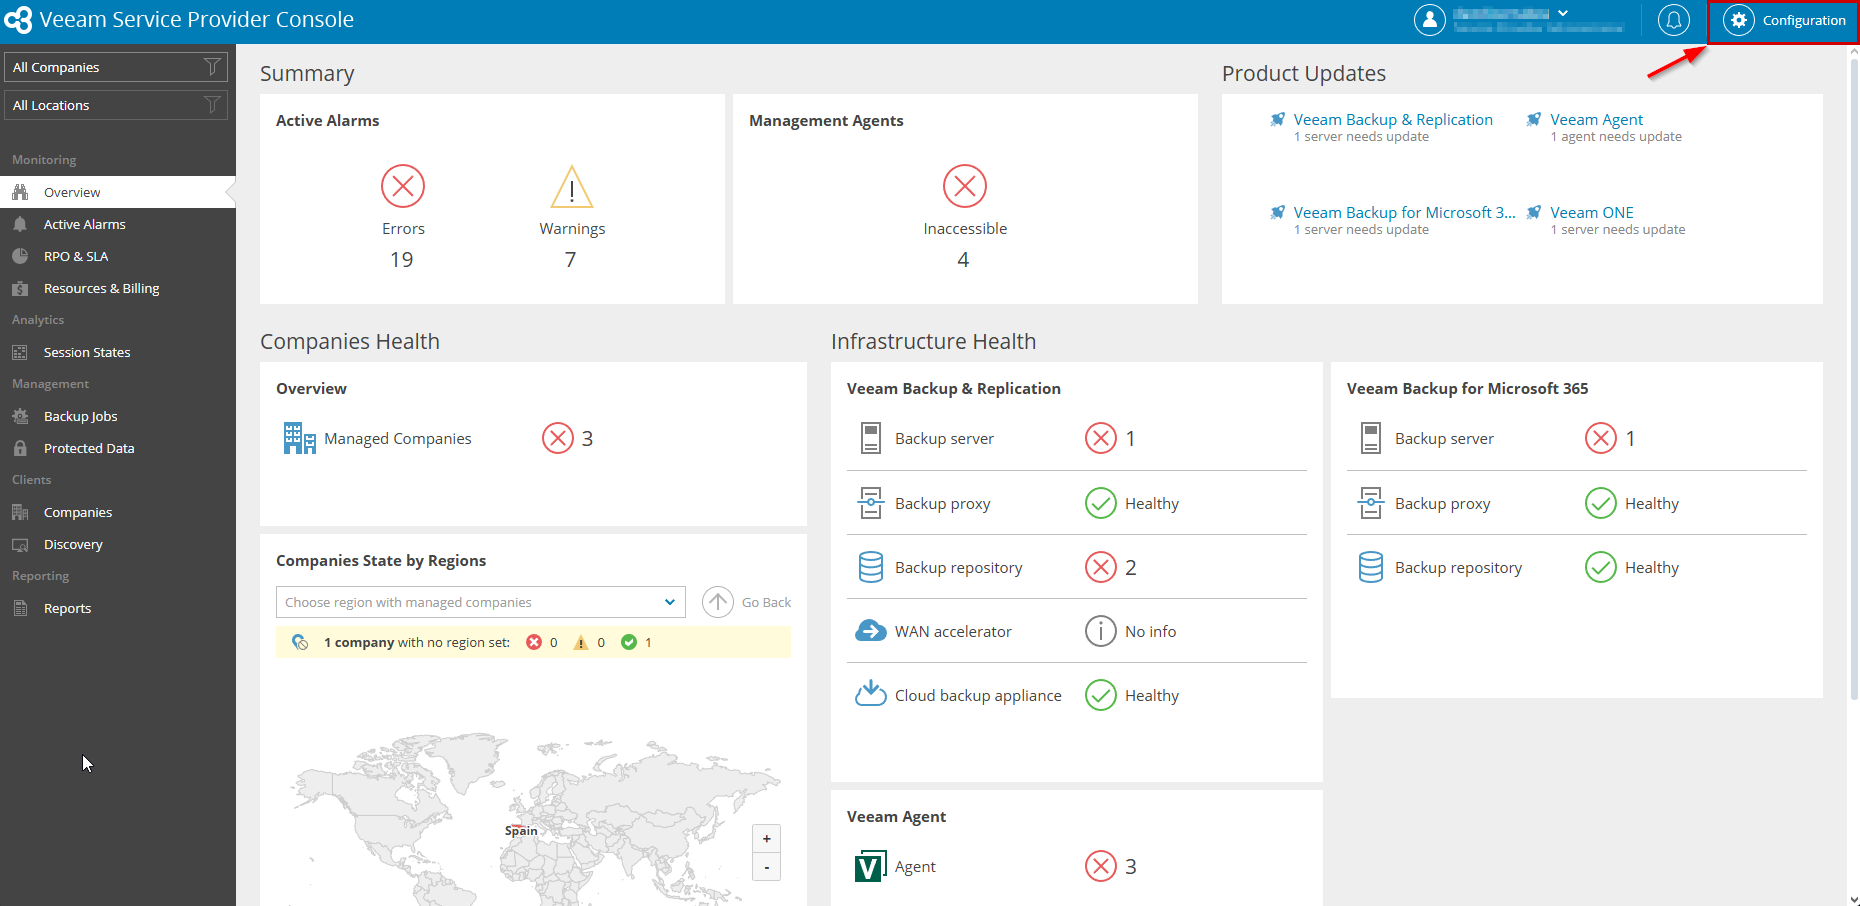The height and width of the screenshot is (906, 1860).
Task: Click the Cloud backup appliance download icon
Action: 871,693
